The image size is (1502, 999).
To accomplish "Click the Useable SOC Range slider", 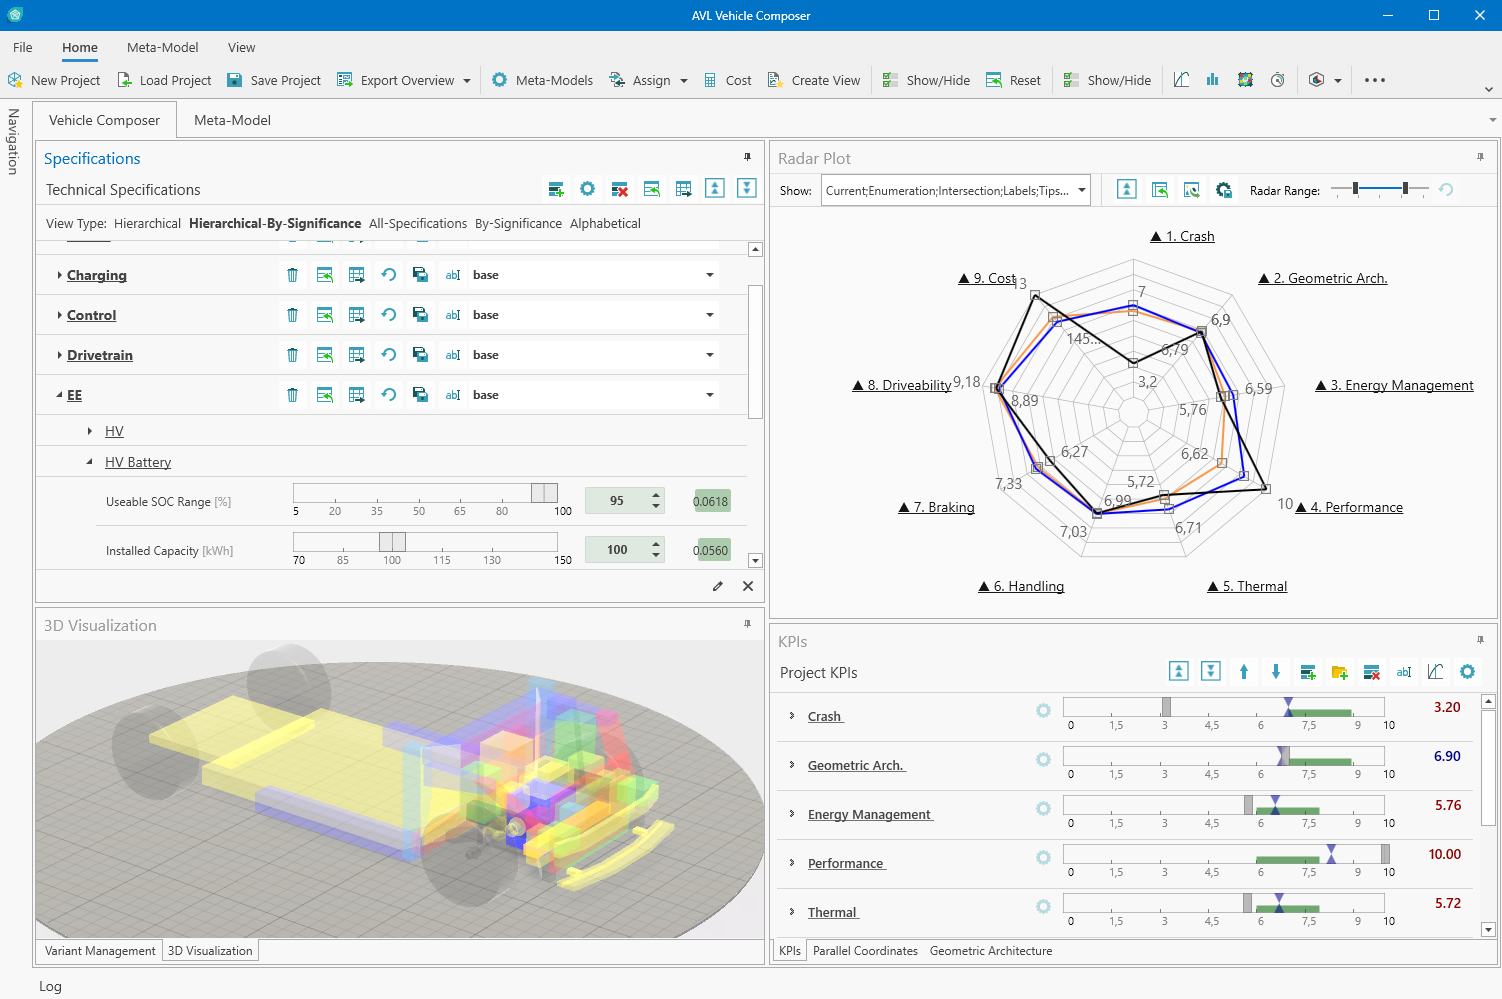I will (425, 492).
